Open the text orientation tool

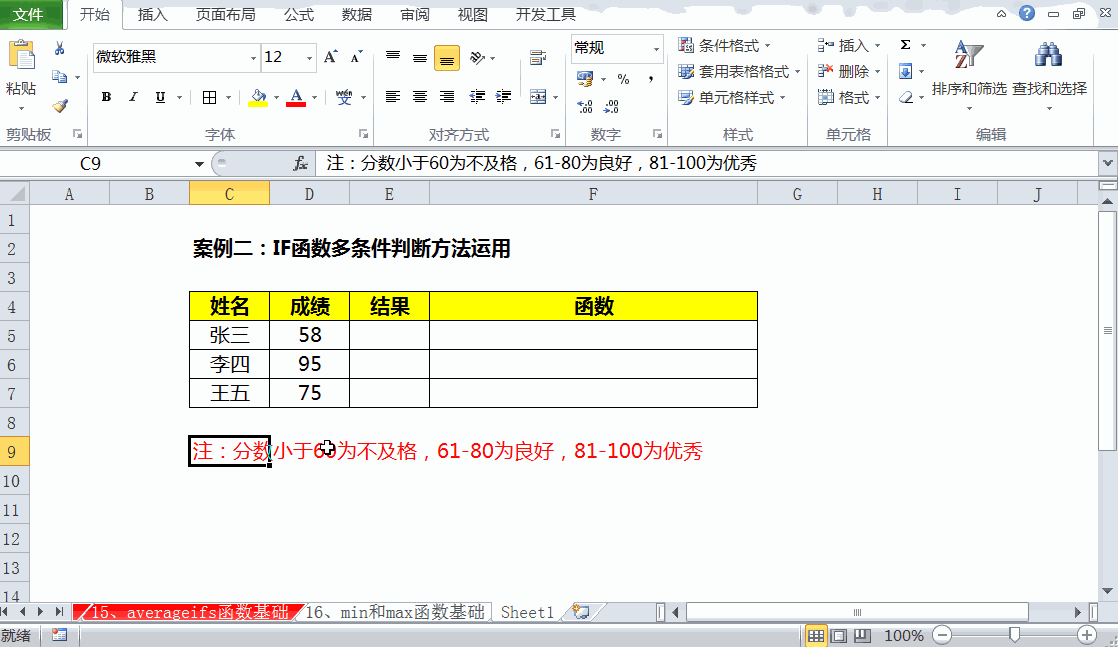[x=478, y=57]
